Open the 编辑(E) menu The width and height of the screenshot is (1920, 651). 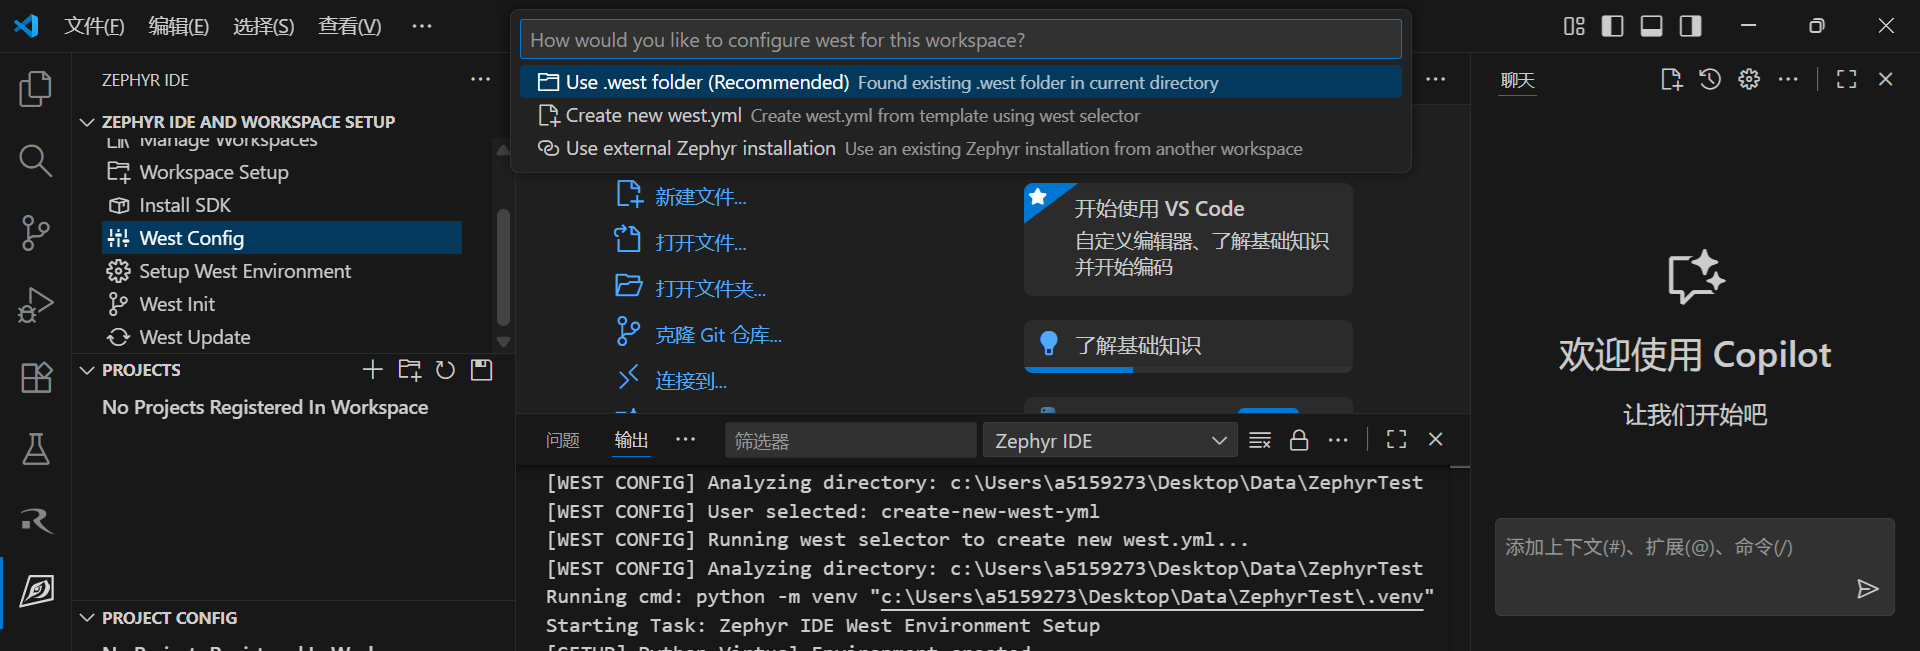click(x=179, y=26)
